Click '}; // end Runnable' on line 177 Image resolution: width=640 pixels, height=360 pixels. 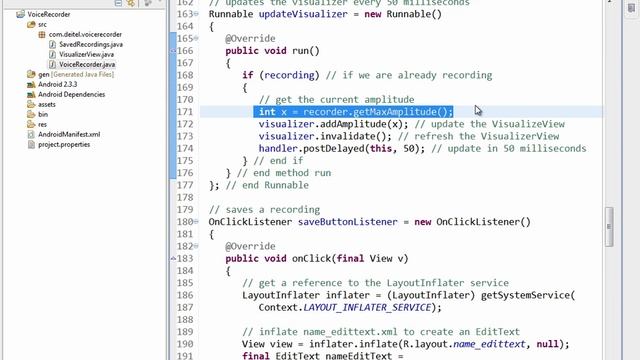click(259, 185)
